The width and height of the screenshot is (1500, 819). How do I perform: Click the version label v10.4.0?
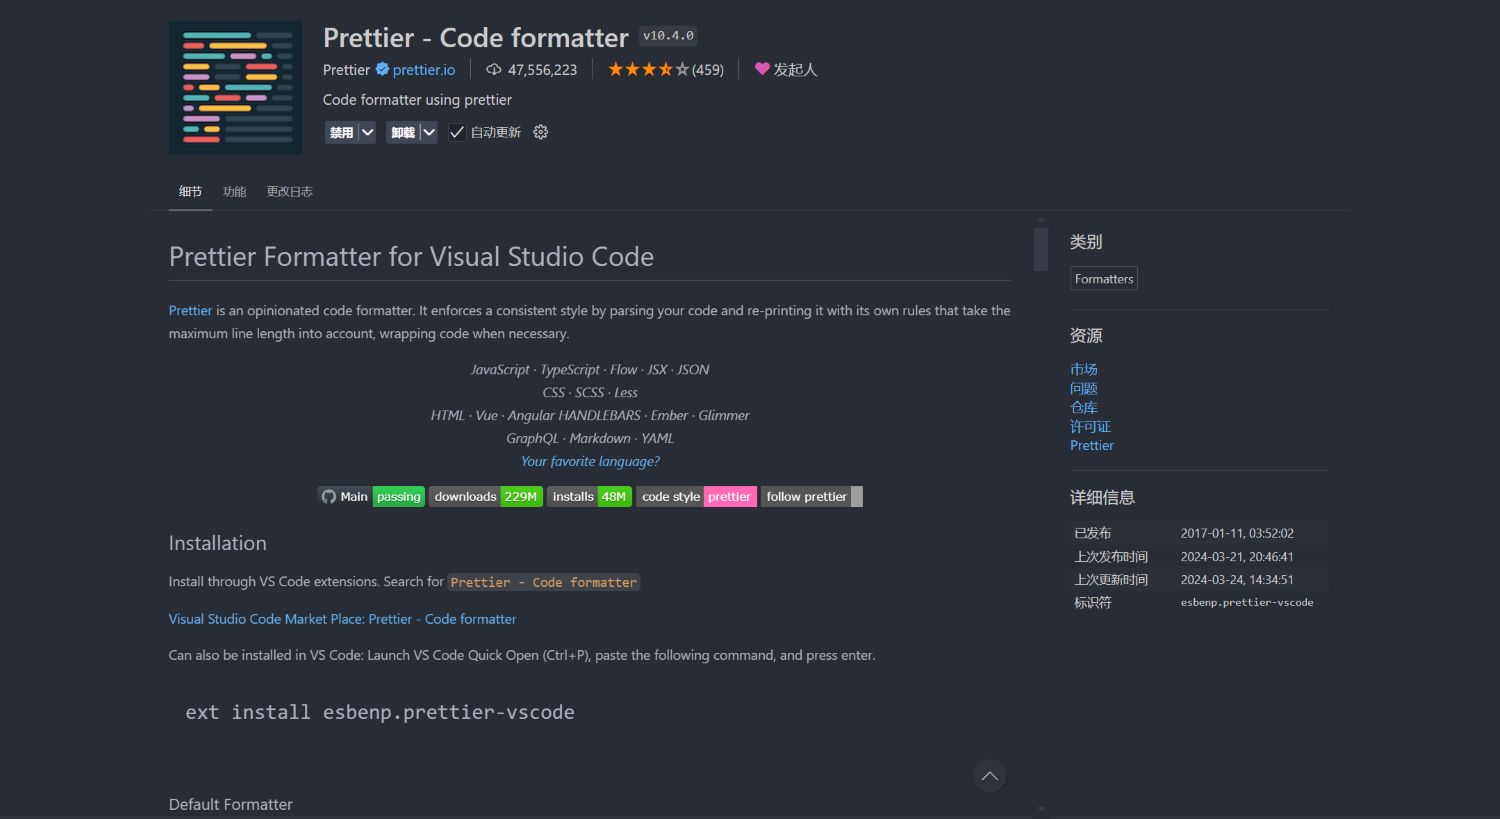click(x=668, y=36)
